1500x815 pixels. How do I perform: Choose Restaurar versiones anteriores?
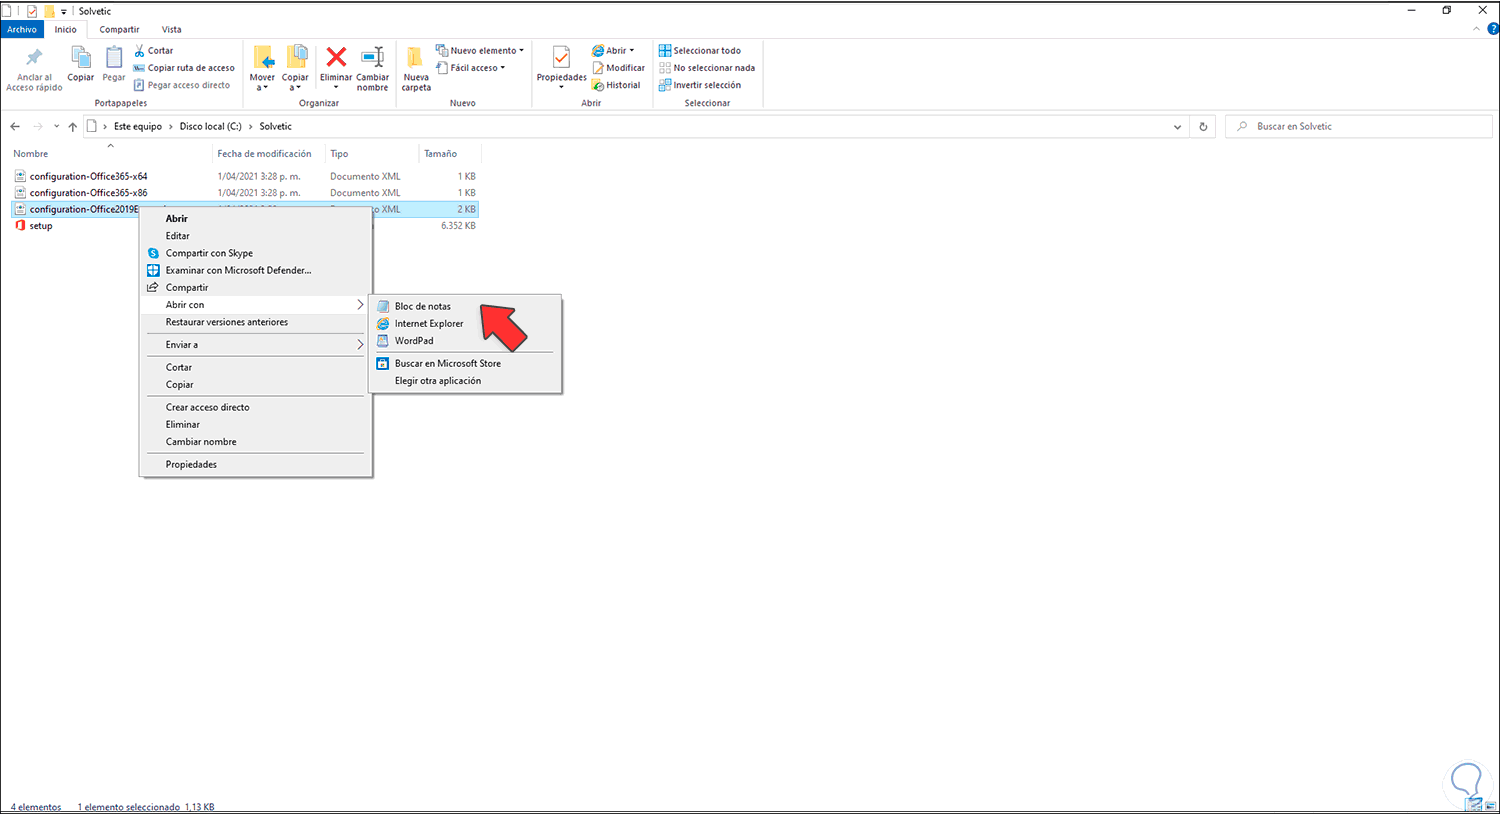pyautogui.click(x=256, y=322)
